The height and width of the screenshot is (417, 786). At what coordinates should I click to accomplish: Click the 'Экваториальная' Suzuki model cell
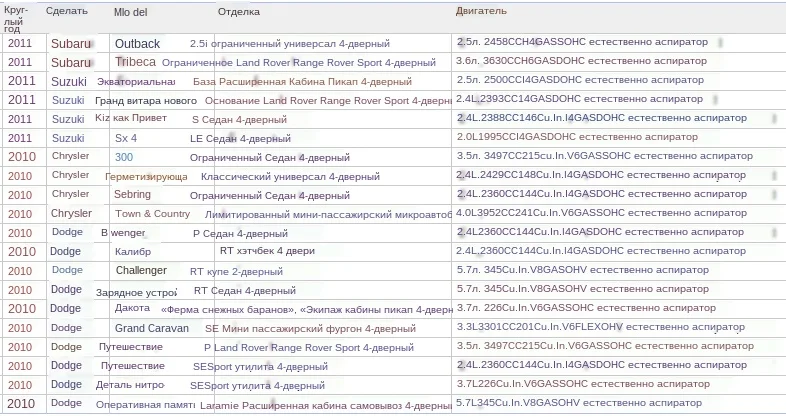pyautogui.click(x=136, y=81)
